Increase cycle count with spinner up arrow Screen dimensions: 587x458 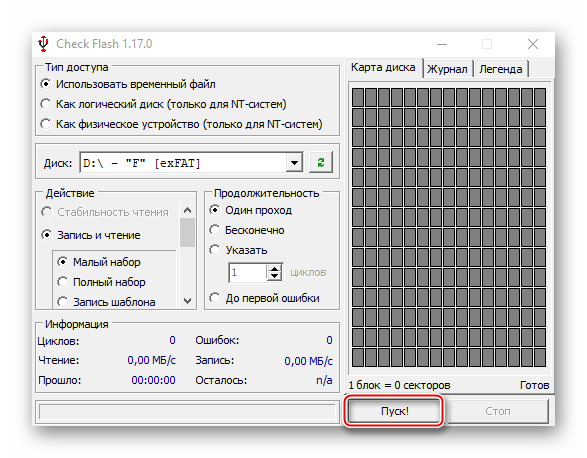[274, 269]
